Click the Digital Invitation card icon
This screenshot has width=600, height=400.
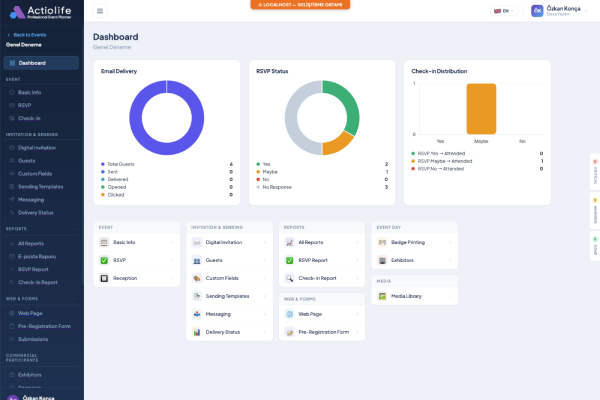197,242
